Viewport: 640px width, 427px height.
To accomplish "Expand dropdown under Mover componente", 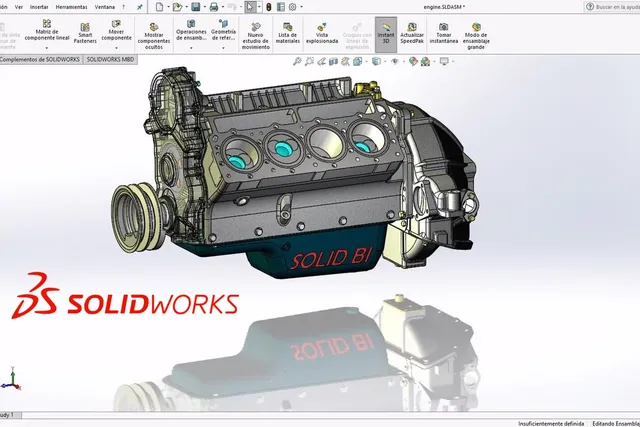I will (116, 48).
